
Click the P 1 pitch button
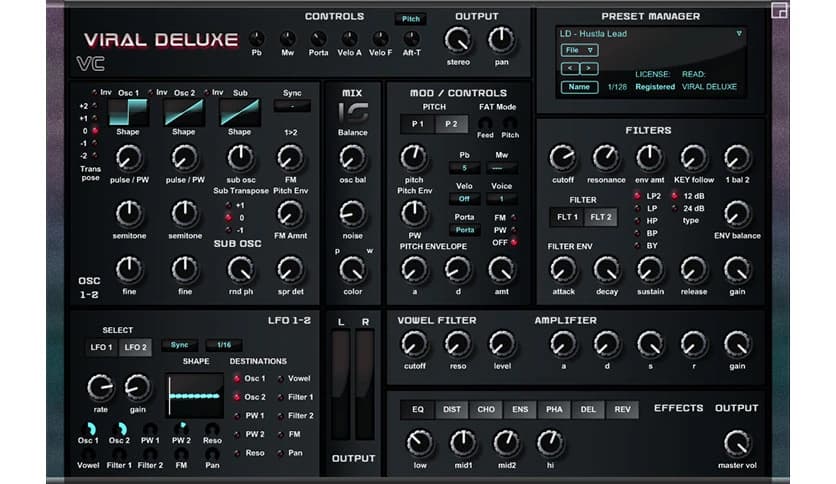pos(417,124)
